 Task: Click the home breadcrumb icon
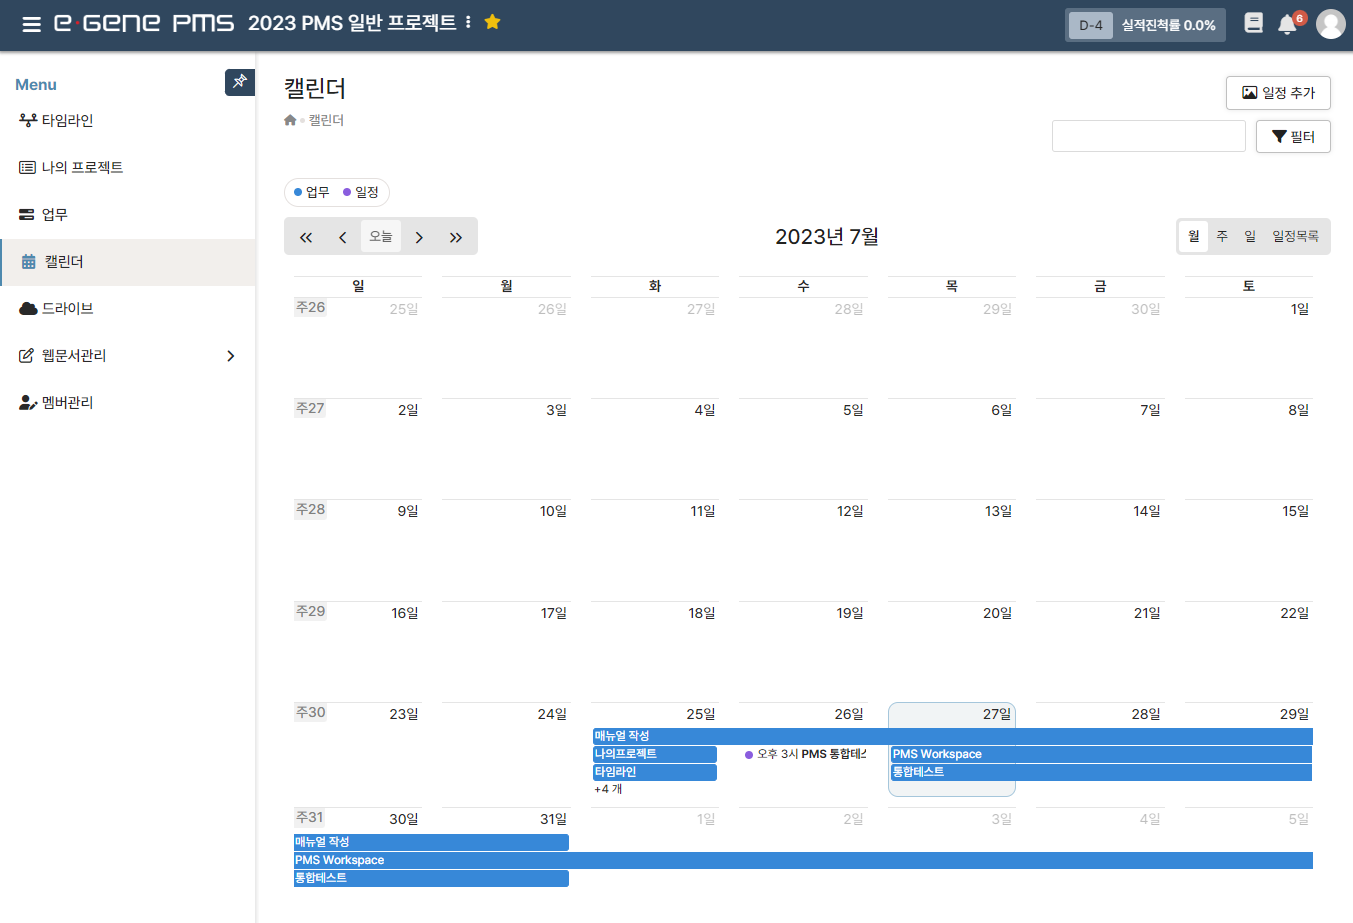pos(290,120)
